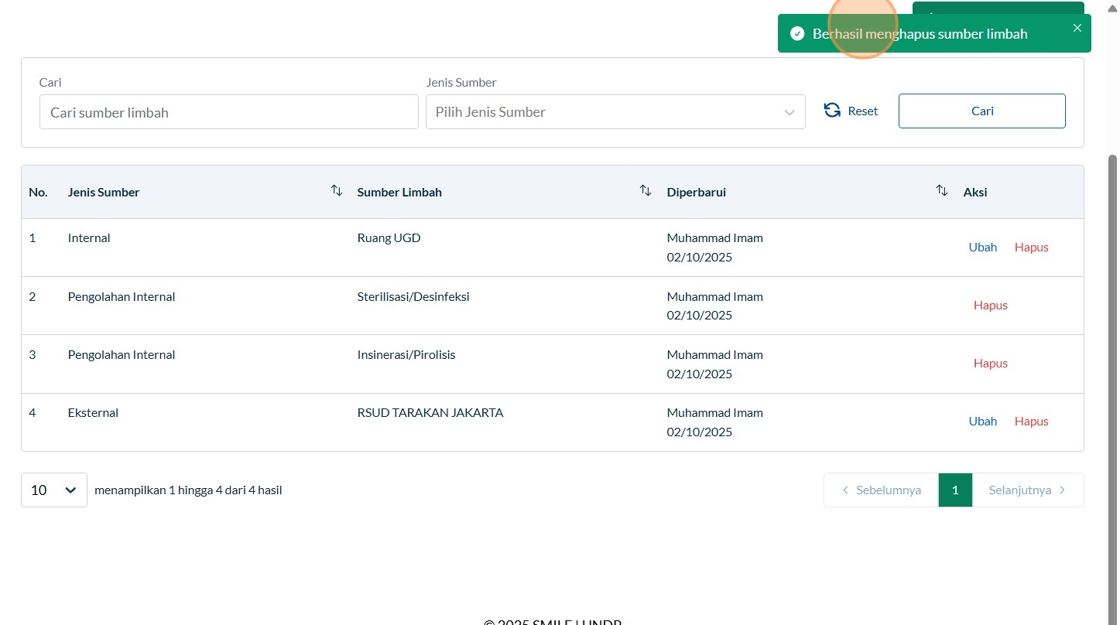
Task: Click the 'menampilkan 1 hingga 4 dari 4 hasil' text
Action: 188,490
